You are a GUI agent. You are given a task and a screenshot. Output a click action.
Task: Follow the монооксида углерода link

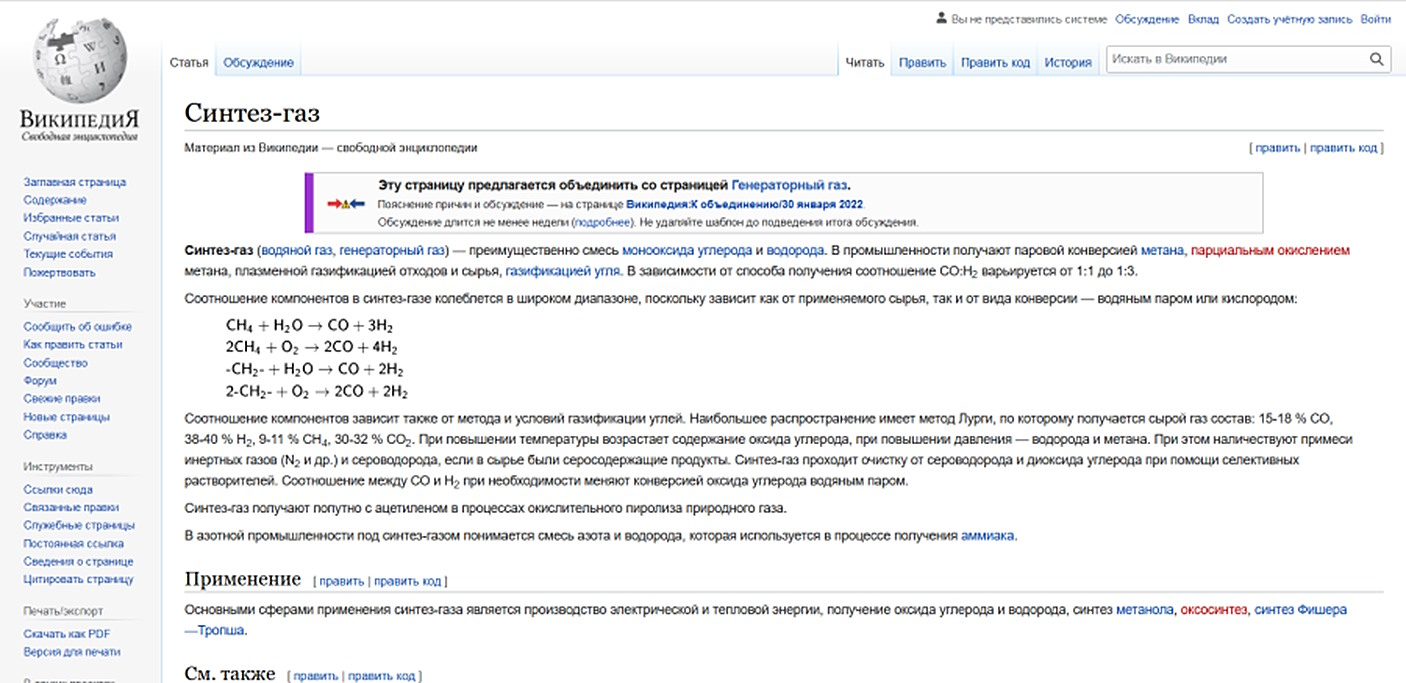(686, 250)
